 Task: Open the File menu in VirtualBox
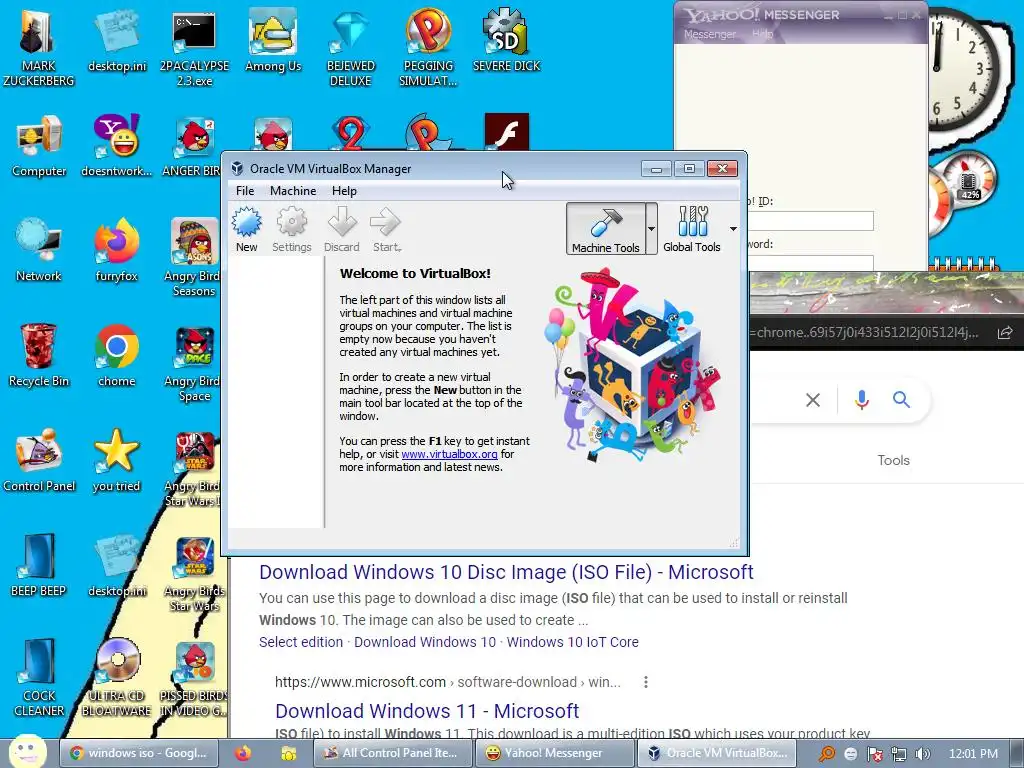click(245, 191)
